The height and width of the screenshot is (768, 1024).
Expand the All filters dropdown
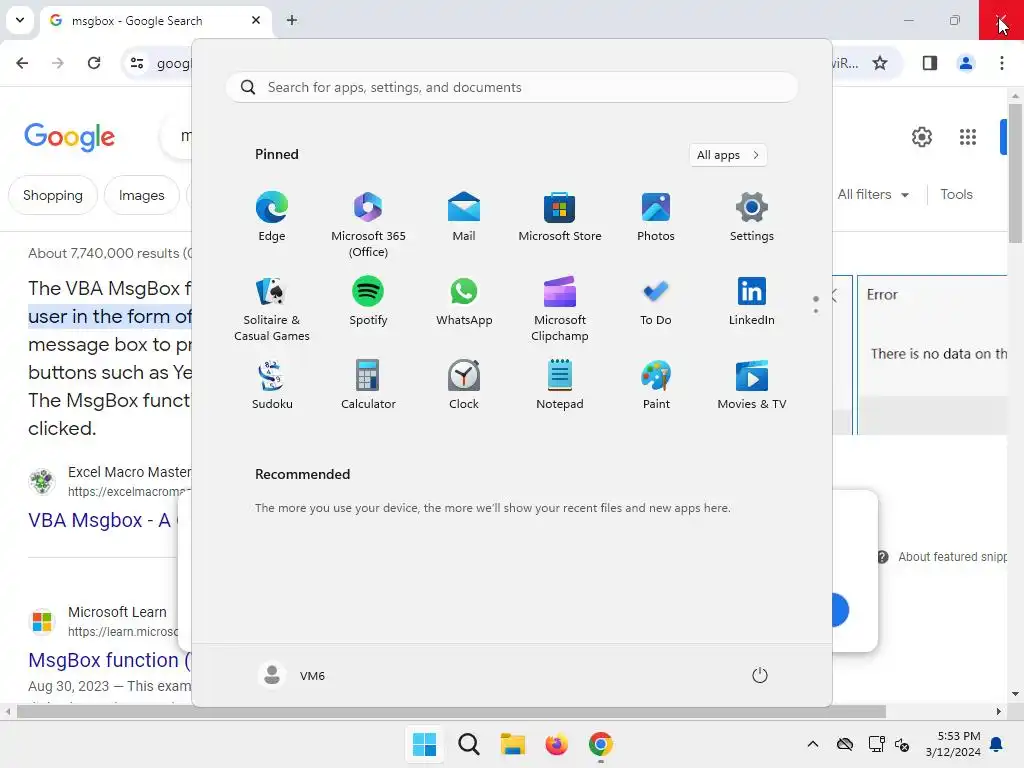pos(873,195)
